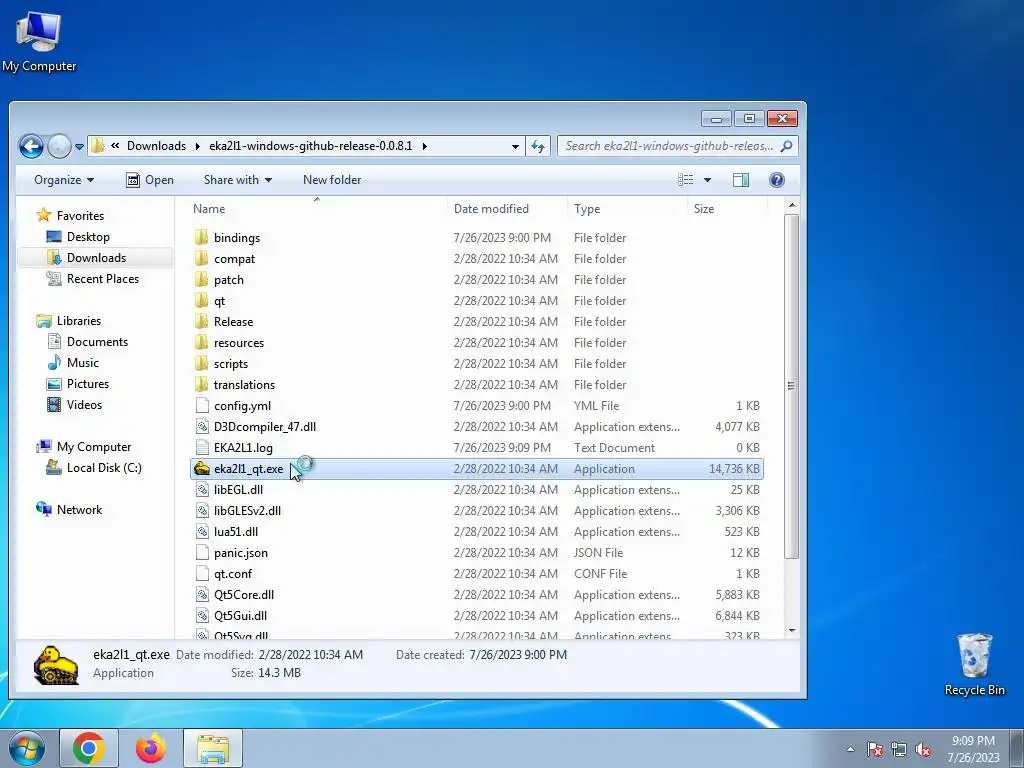Select the Release folder icon
This screenshot has width=1024, height=768.
click(202, 321)
